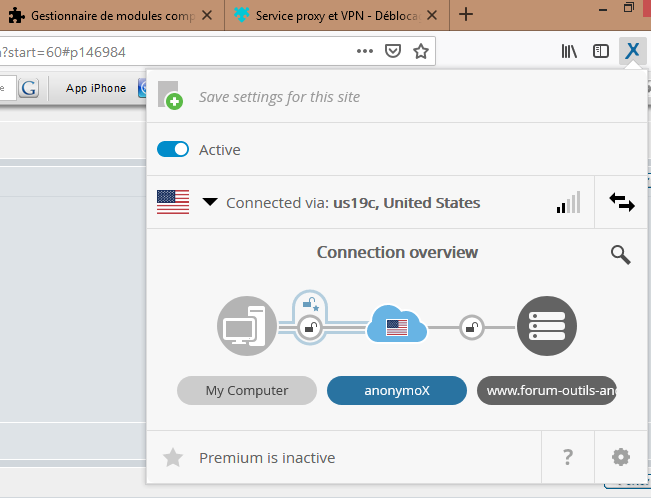Open the App iPhone bookmark
Screen dimensions: 651x498
point(95,88)
